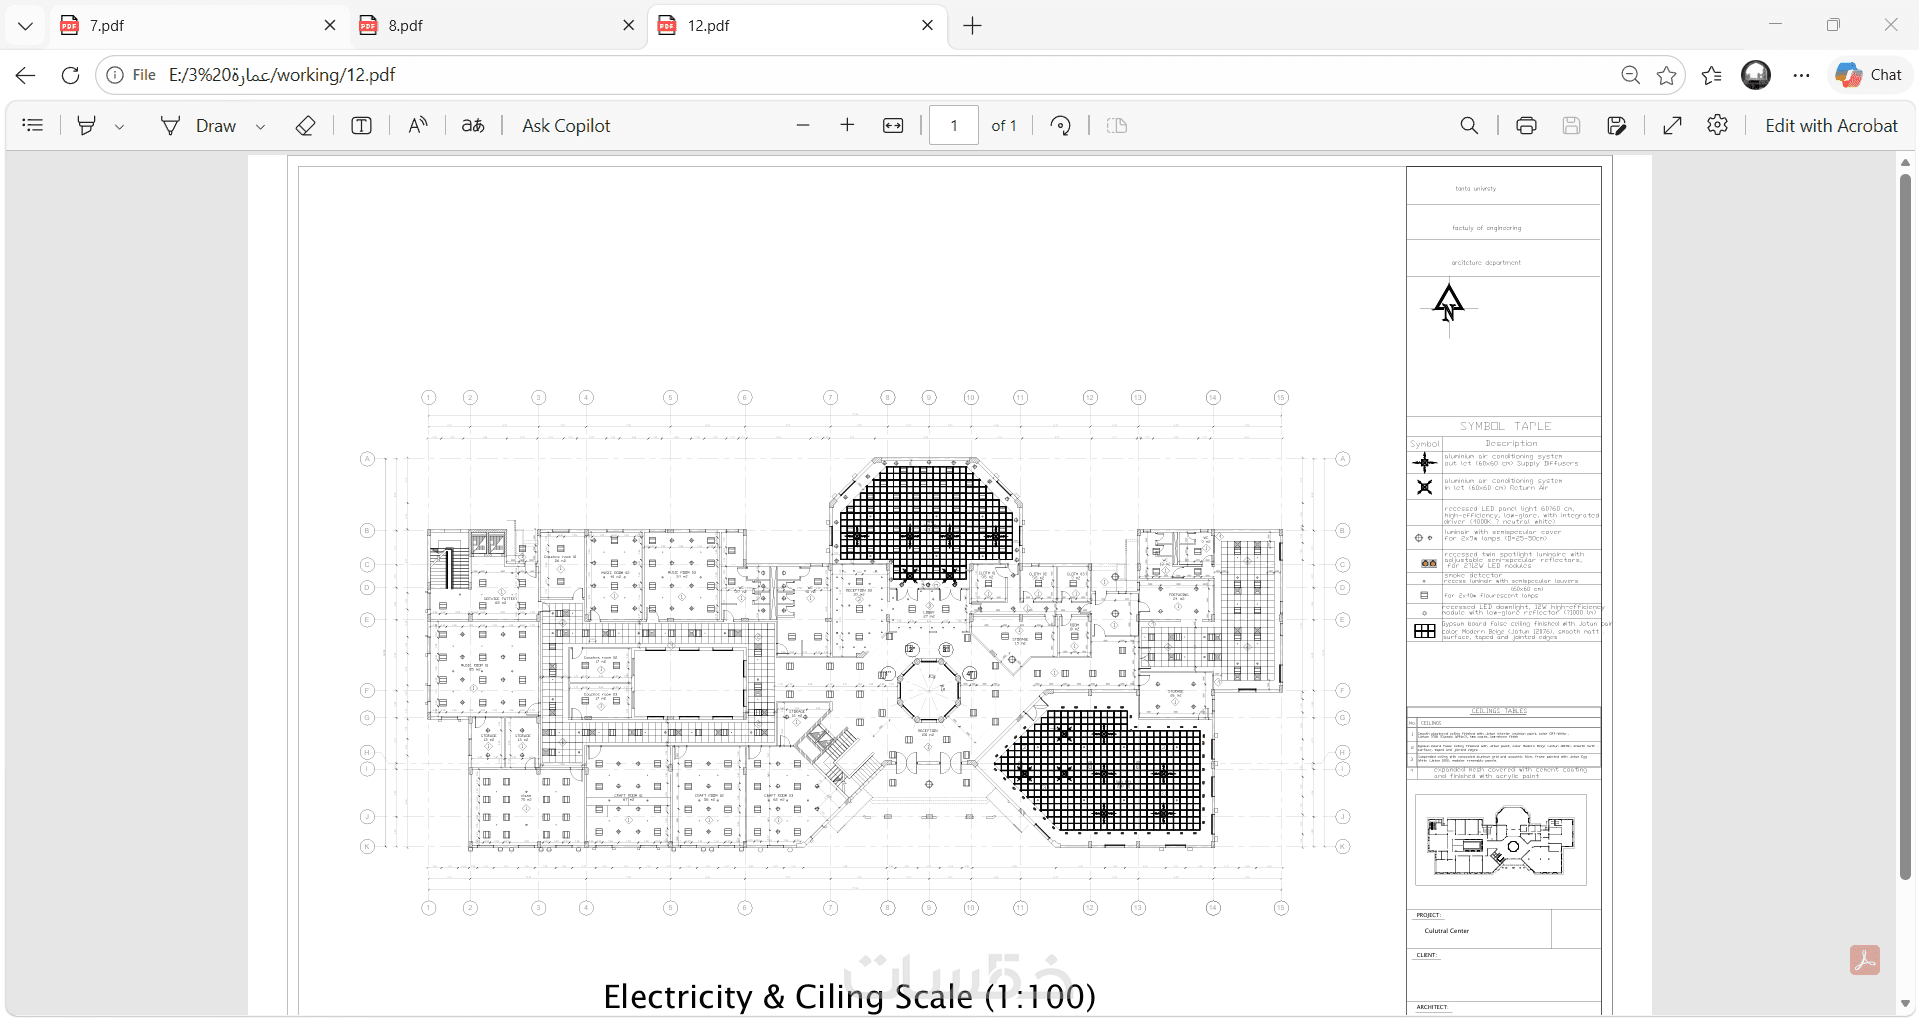
Task: Save as a copy
Action: 1617,125
